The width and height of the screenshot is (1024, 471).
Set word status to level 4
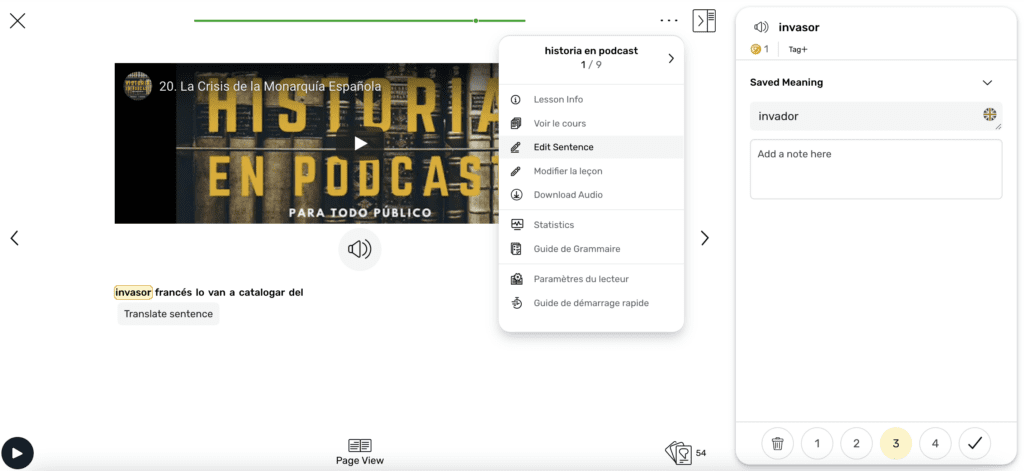(x=935, y=443)
